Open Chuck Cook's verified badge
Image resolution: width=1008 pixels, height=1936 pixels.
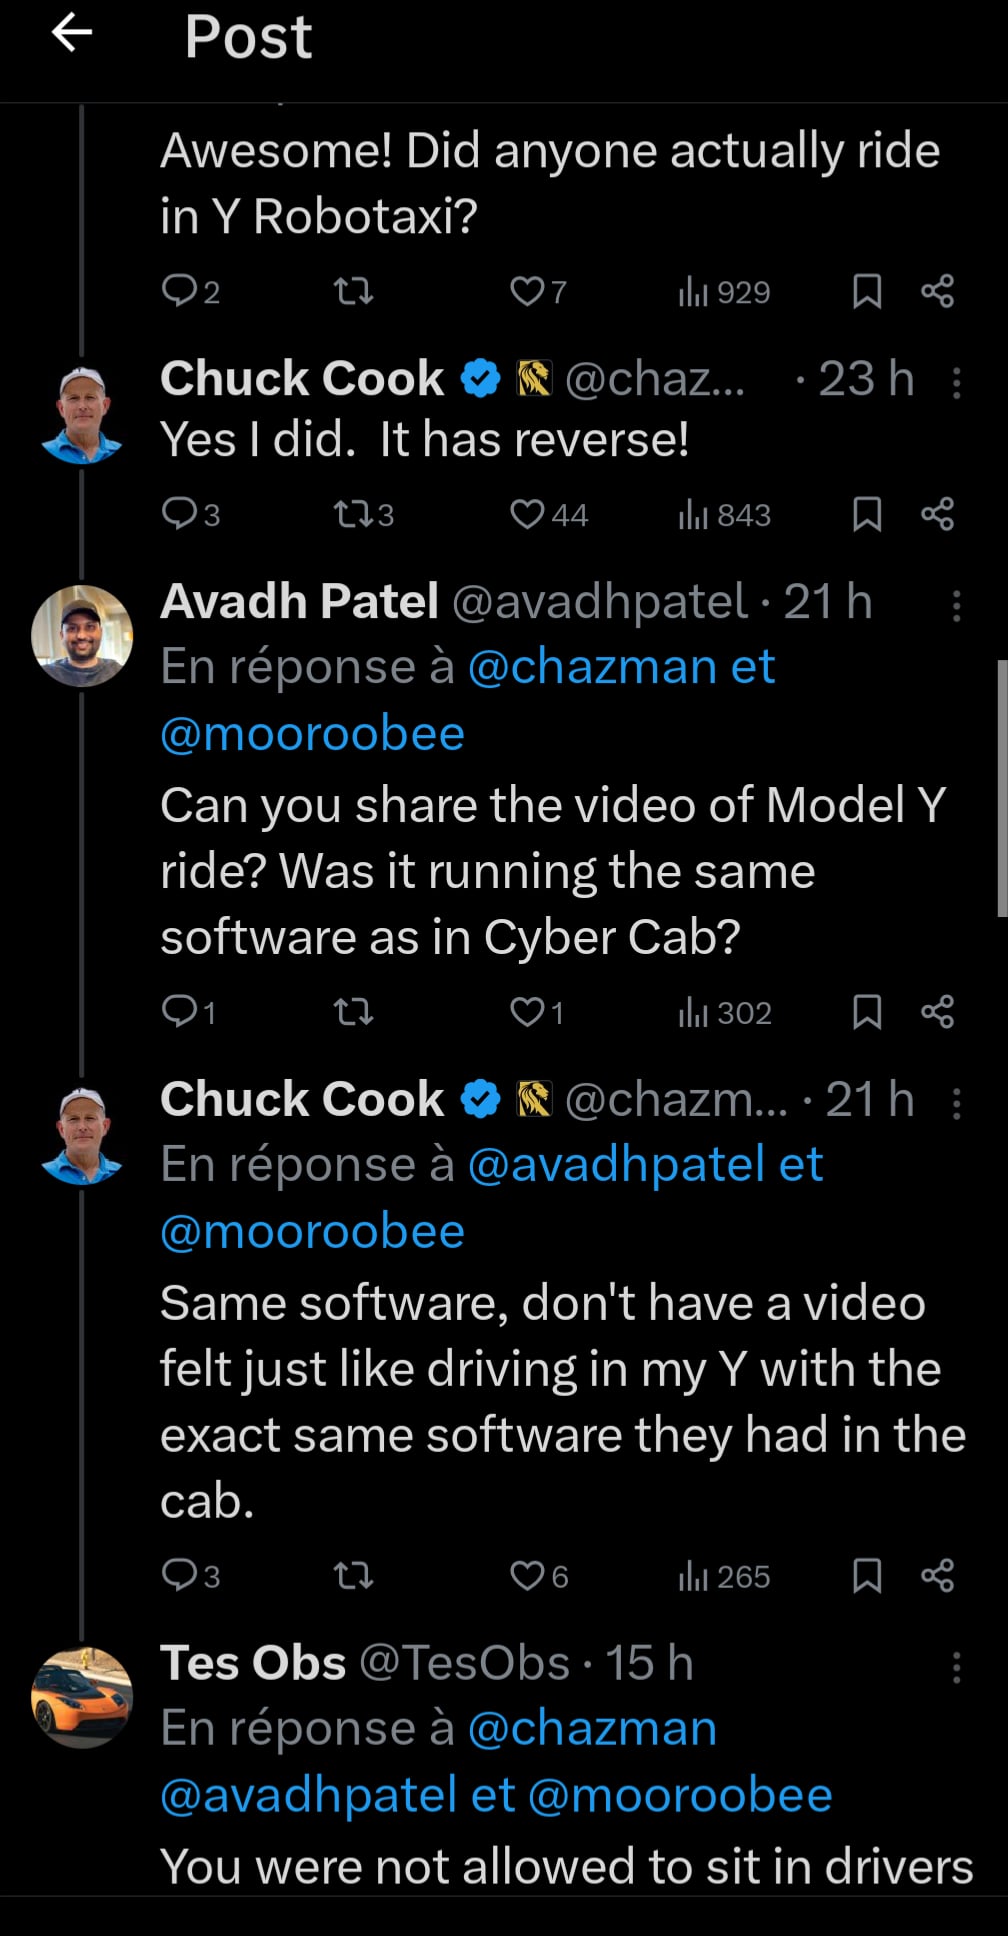(480, 379)
